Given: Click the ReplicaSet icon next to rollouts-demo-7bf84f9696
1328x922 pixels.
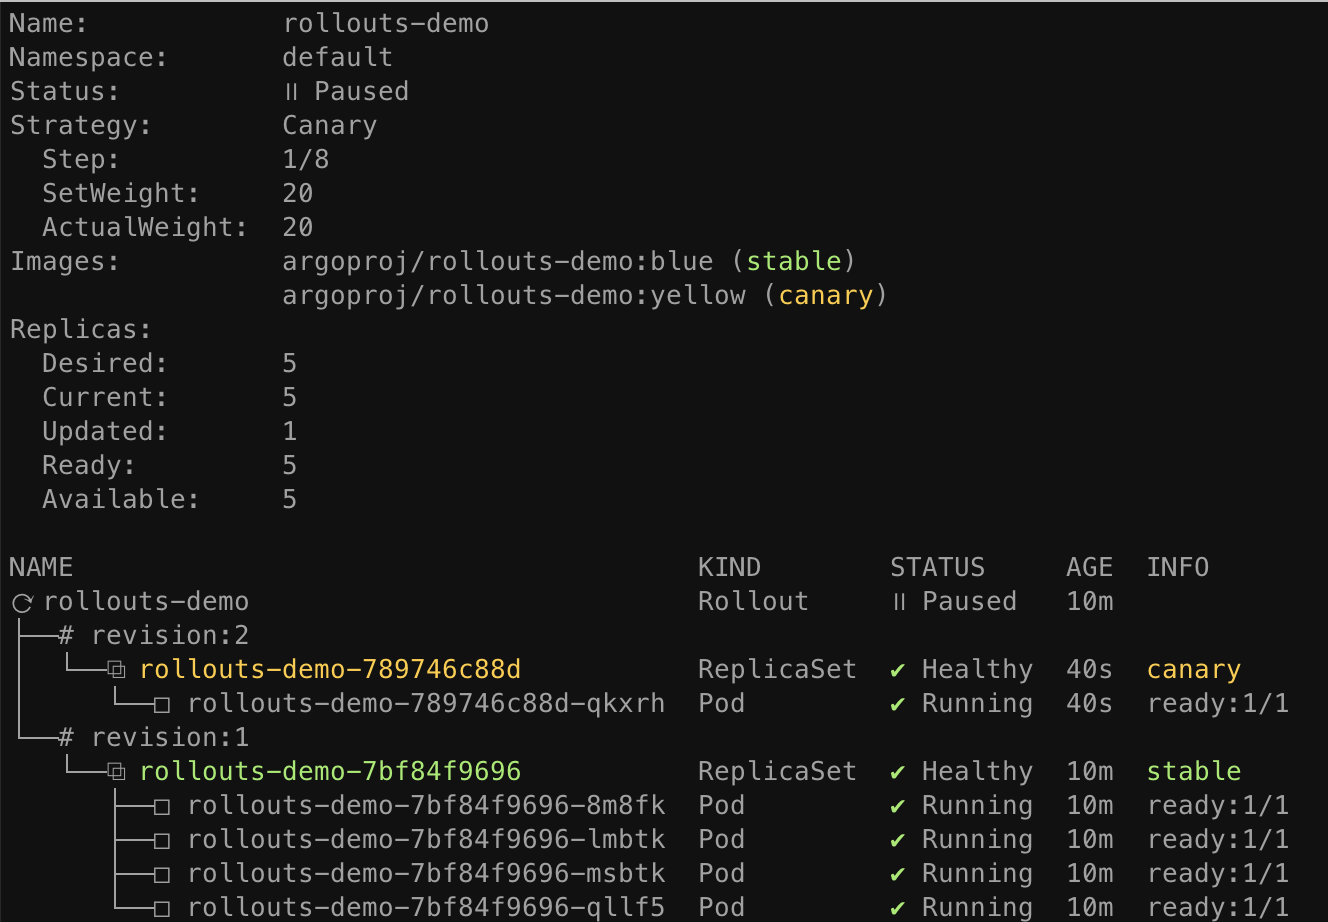Looking at the screenshot, I should click(117, 772).
